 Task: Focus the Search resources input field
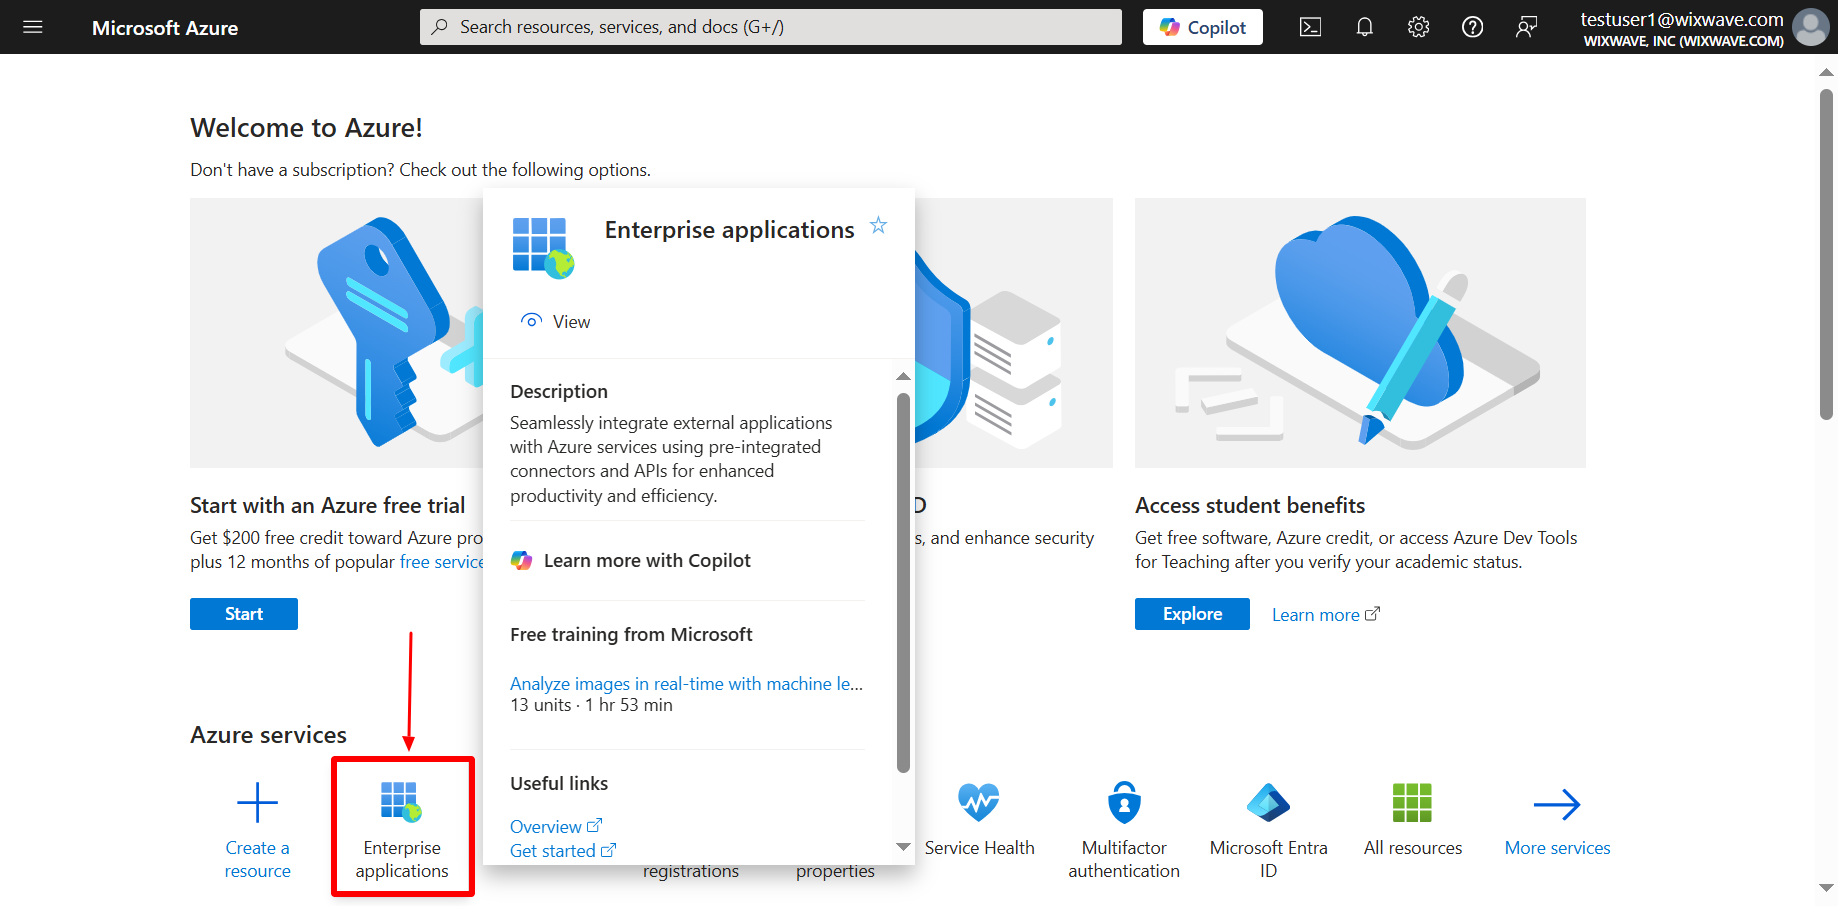point(770,27)
